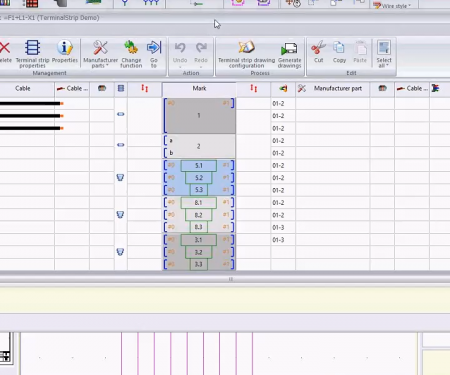Open Terminal strip properties
Image resolution: width=450 pixels, height=375 pixels.
32,53
